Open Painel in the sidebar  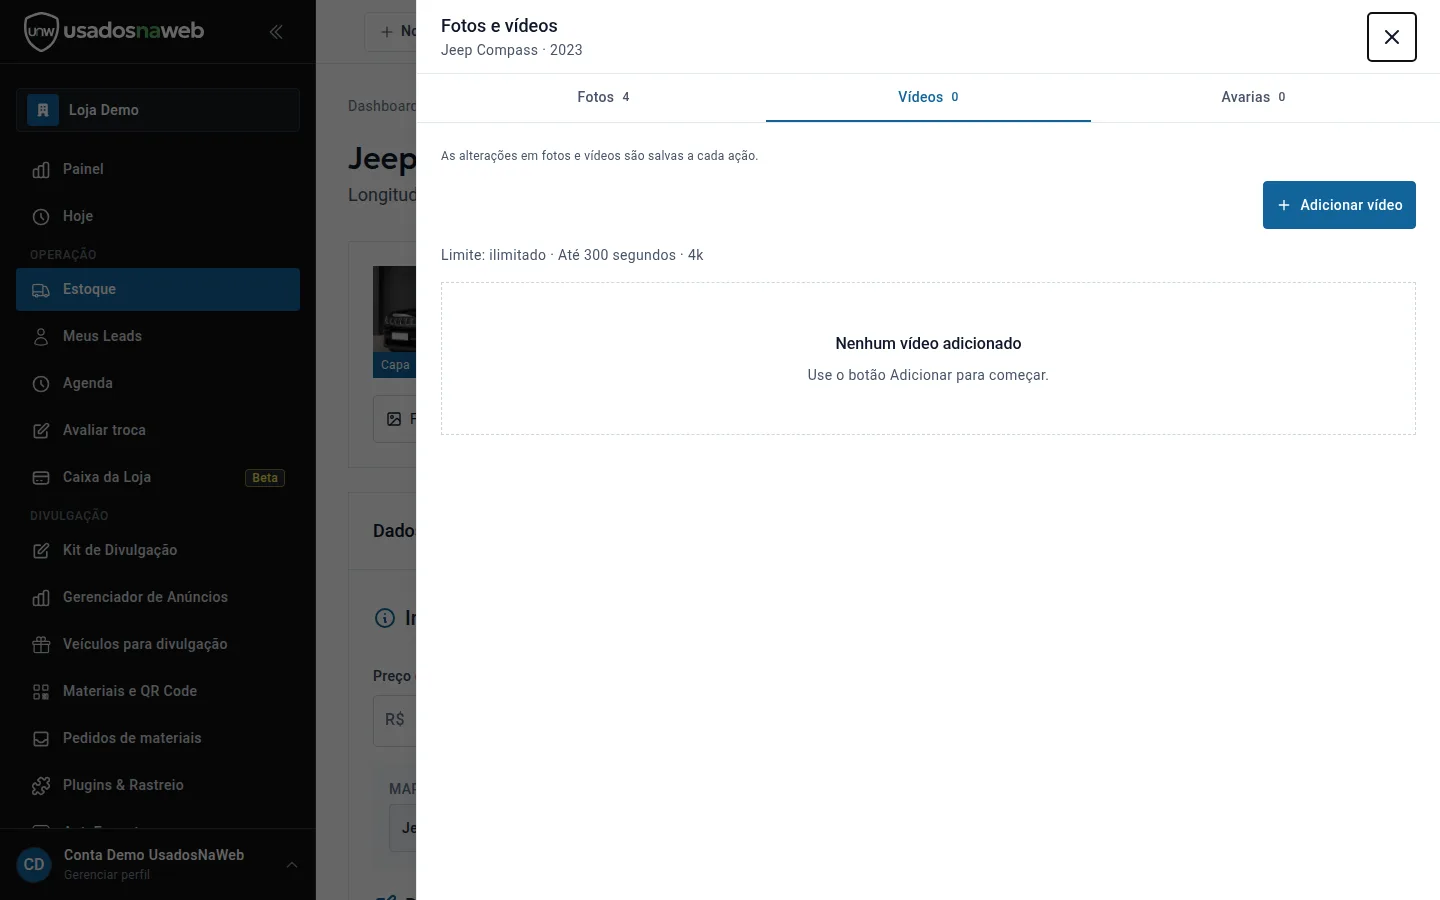(158, 169)
